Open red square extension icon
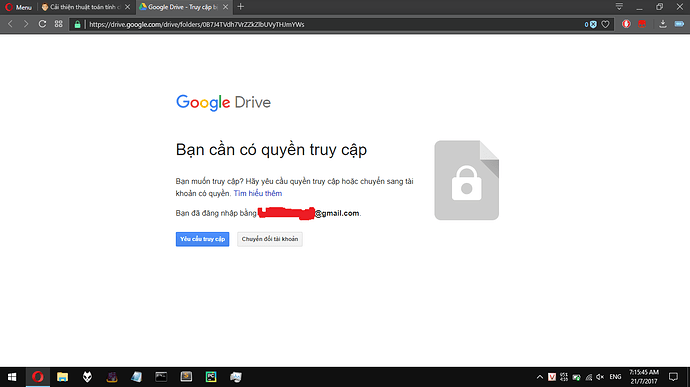Image resolution: width=690 pixels, height=387 pixels. pos(642,24)
